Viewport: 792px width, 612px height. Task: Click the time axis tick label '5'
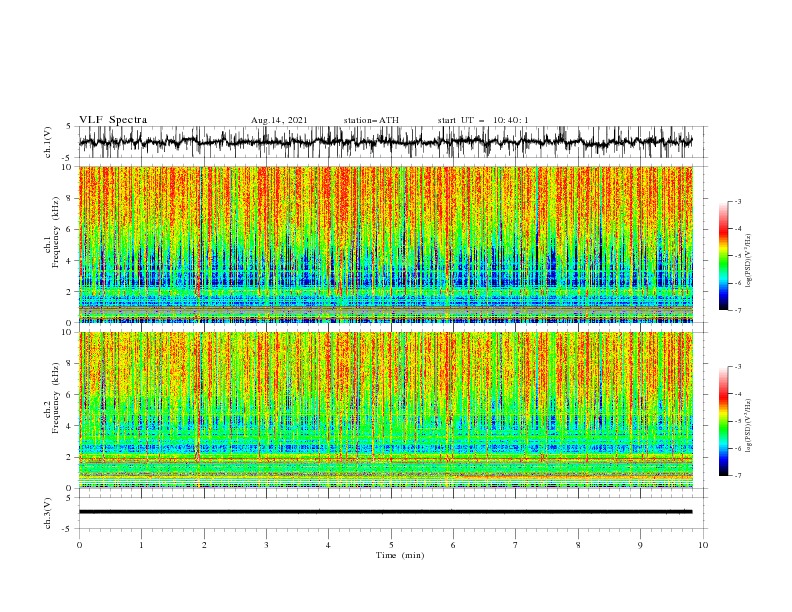391,545
